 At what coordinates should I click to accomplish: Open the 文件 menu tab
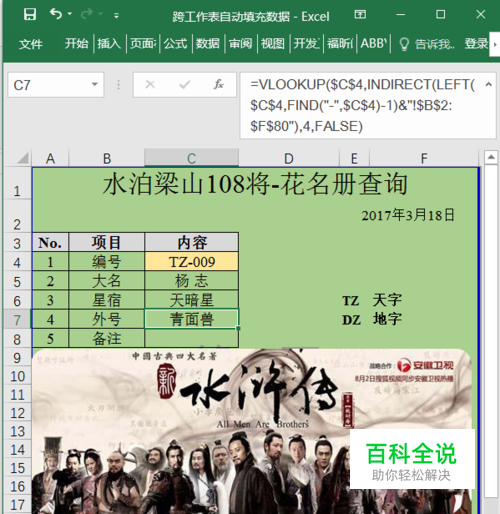point(31,44)
